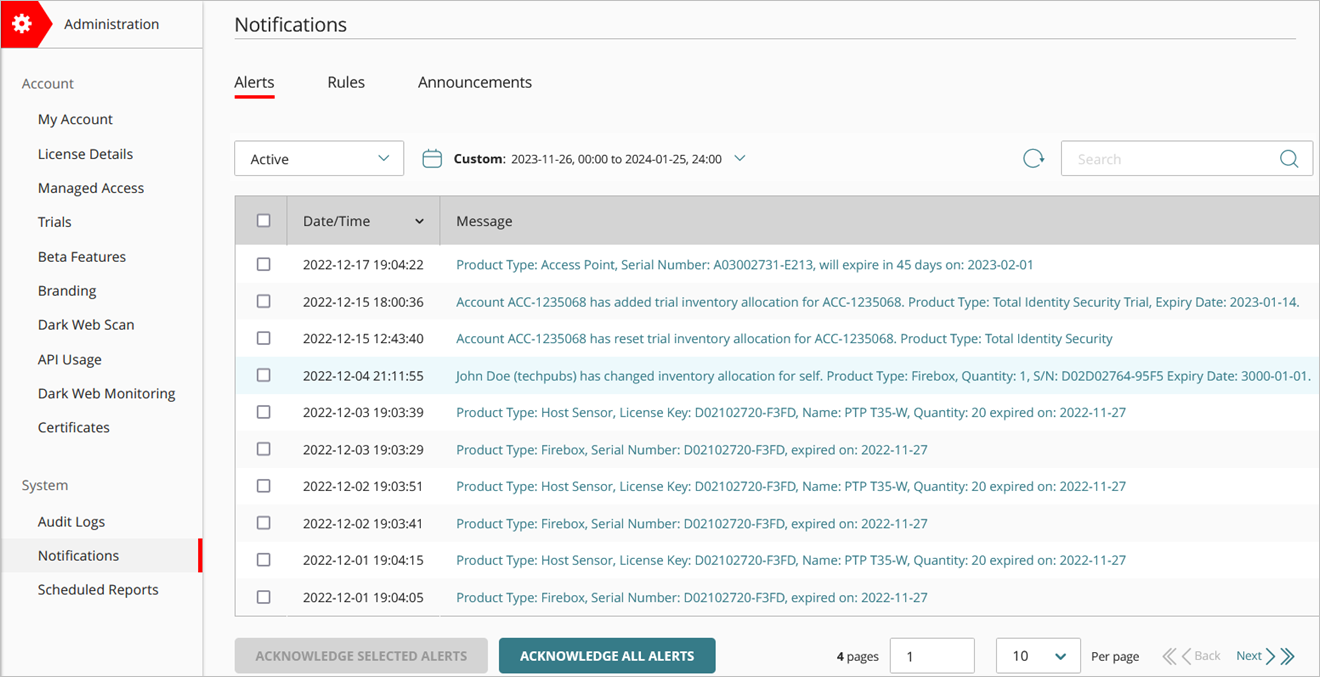Open the per-page count dropdown
1320x677 pixels.
(1037, 655)
